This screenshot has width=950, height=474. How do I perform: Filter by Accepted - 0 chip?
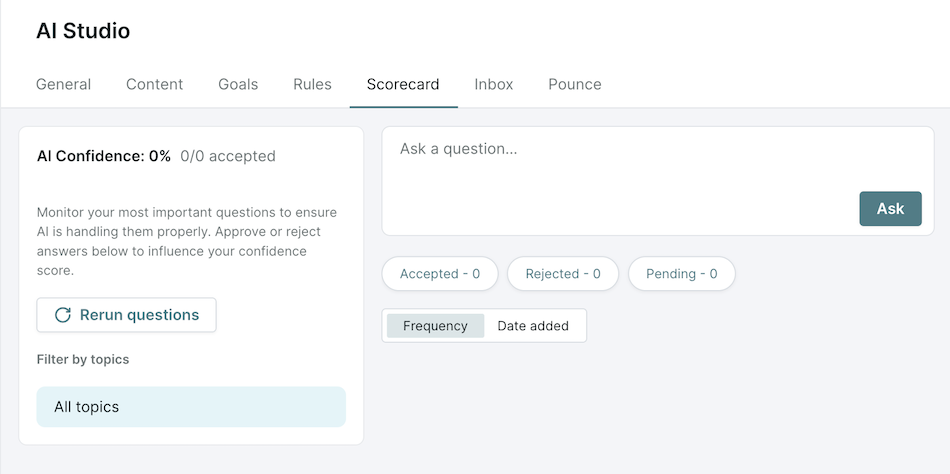click(x=440, y=274)
